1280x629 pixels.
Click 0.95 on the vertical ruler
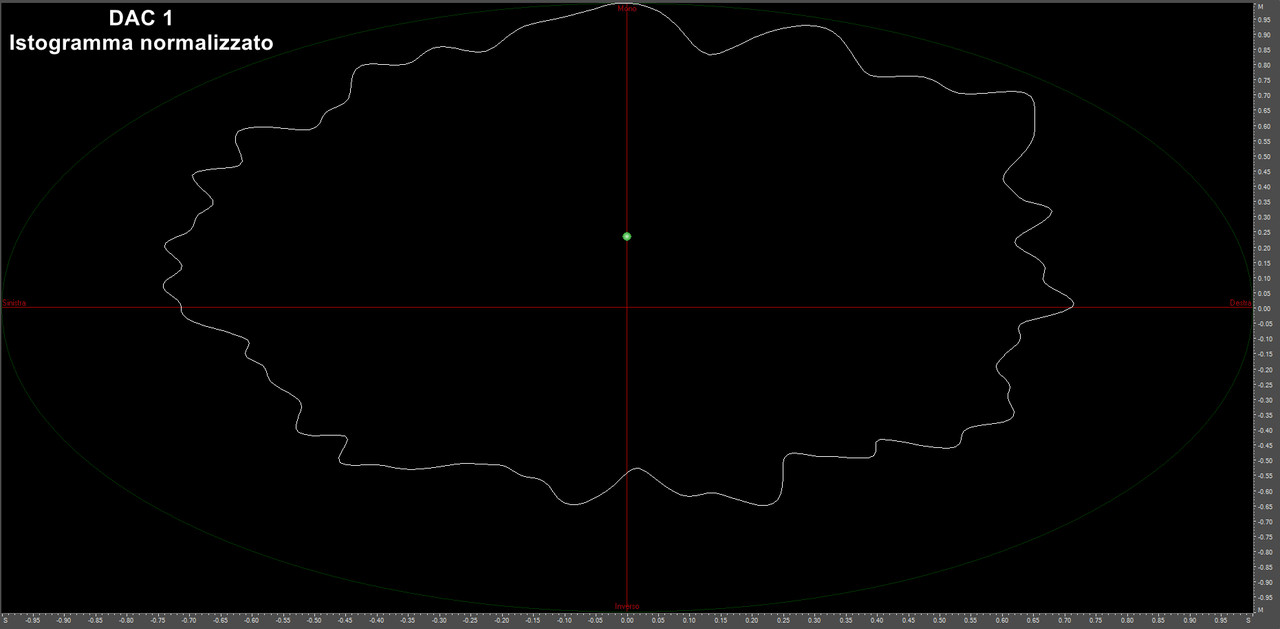point(1265,20)
